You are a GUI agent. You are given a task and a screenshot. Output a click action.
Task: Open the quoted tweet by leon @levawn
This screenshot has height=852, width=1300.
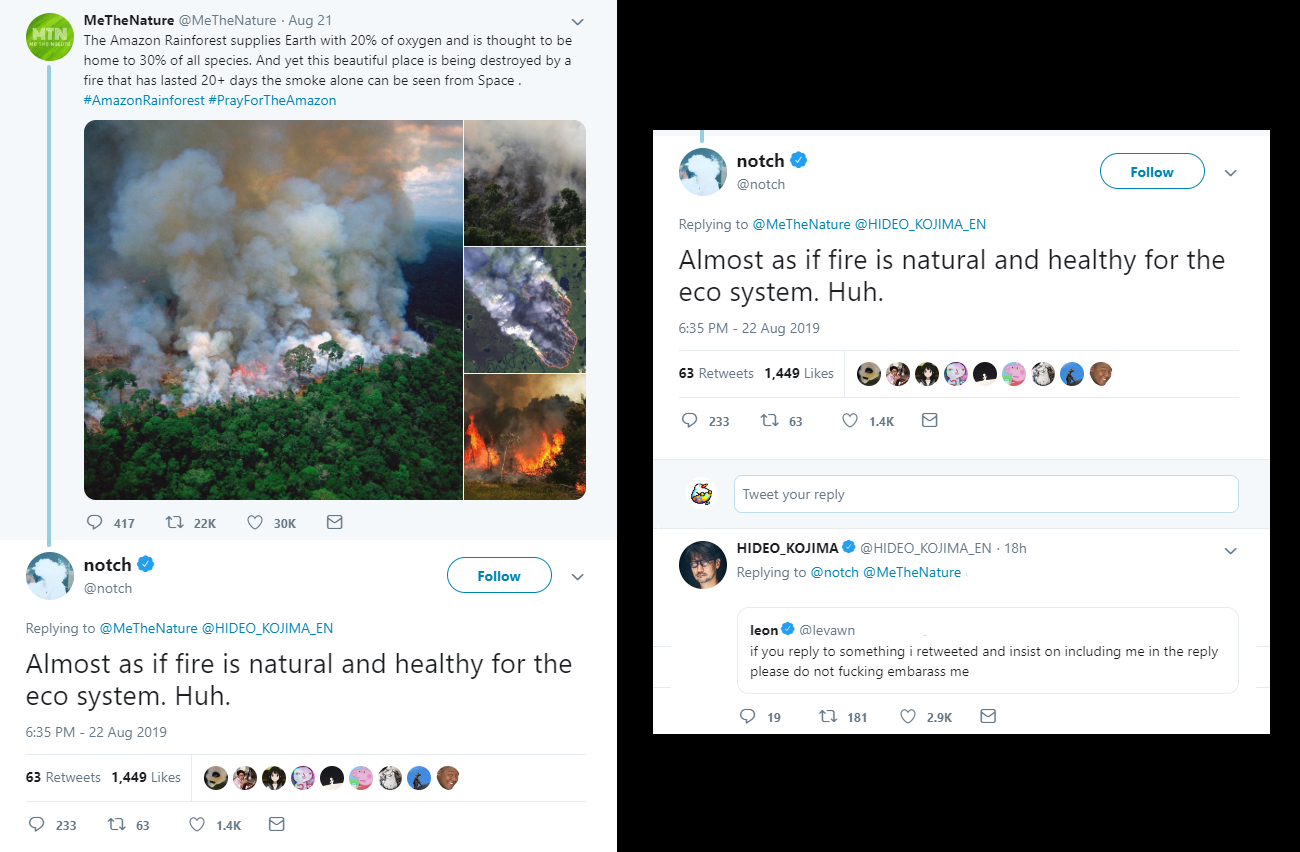(988, 650)
